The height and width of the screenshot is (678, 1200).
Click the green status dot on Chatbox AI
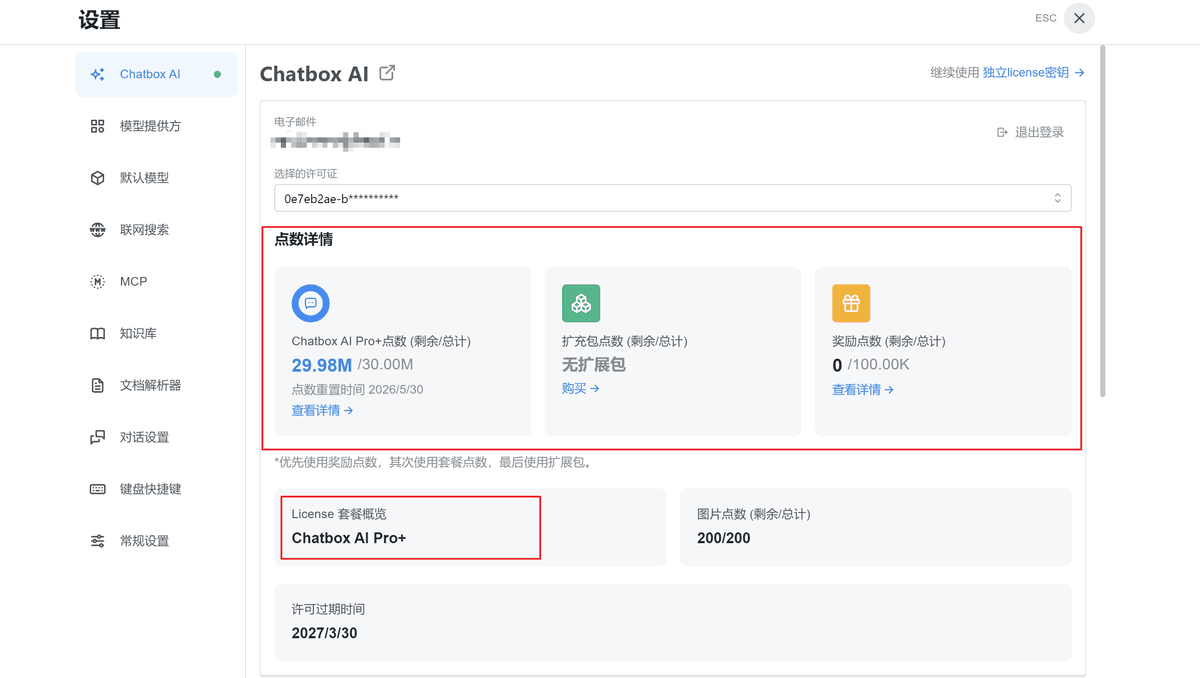coord(217,74)
